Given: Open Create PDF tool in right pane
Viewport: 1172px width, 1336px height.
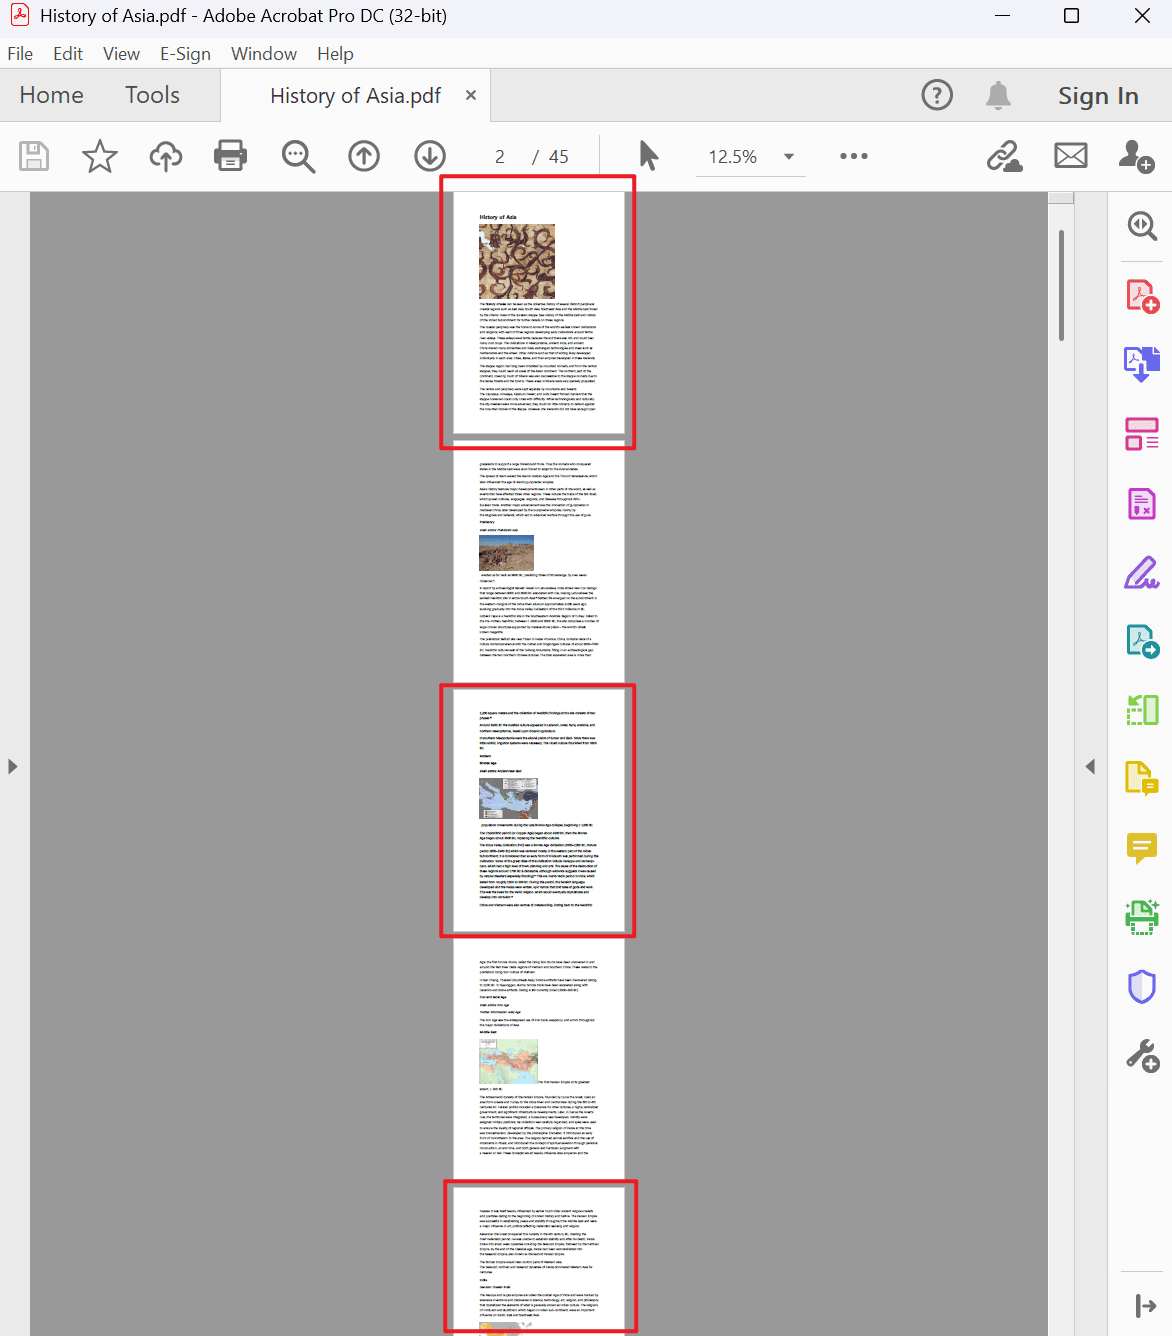Looking at the screenshot, I should pyautogui.click(x=1142, y=296).
